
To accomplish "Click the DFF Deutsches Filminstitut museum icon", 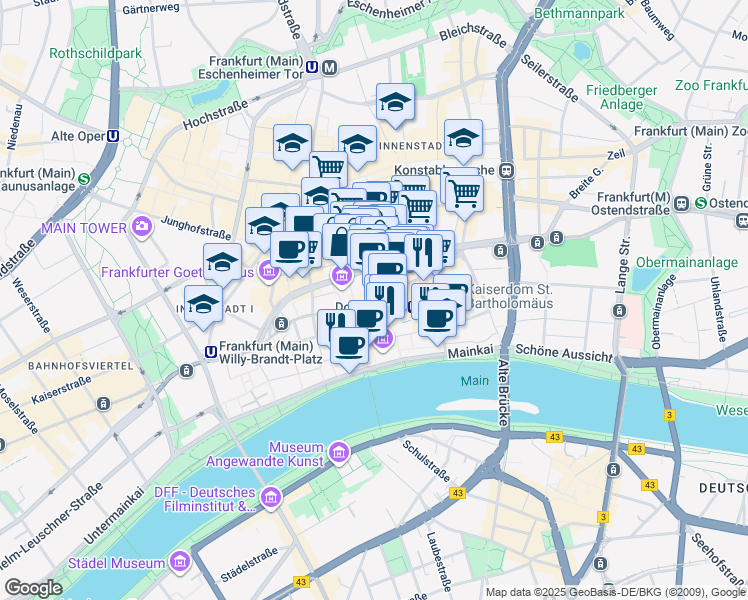I will coord(271,498).
